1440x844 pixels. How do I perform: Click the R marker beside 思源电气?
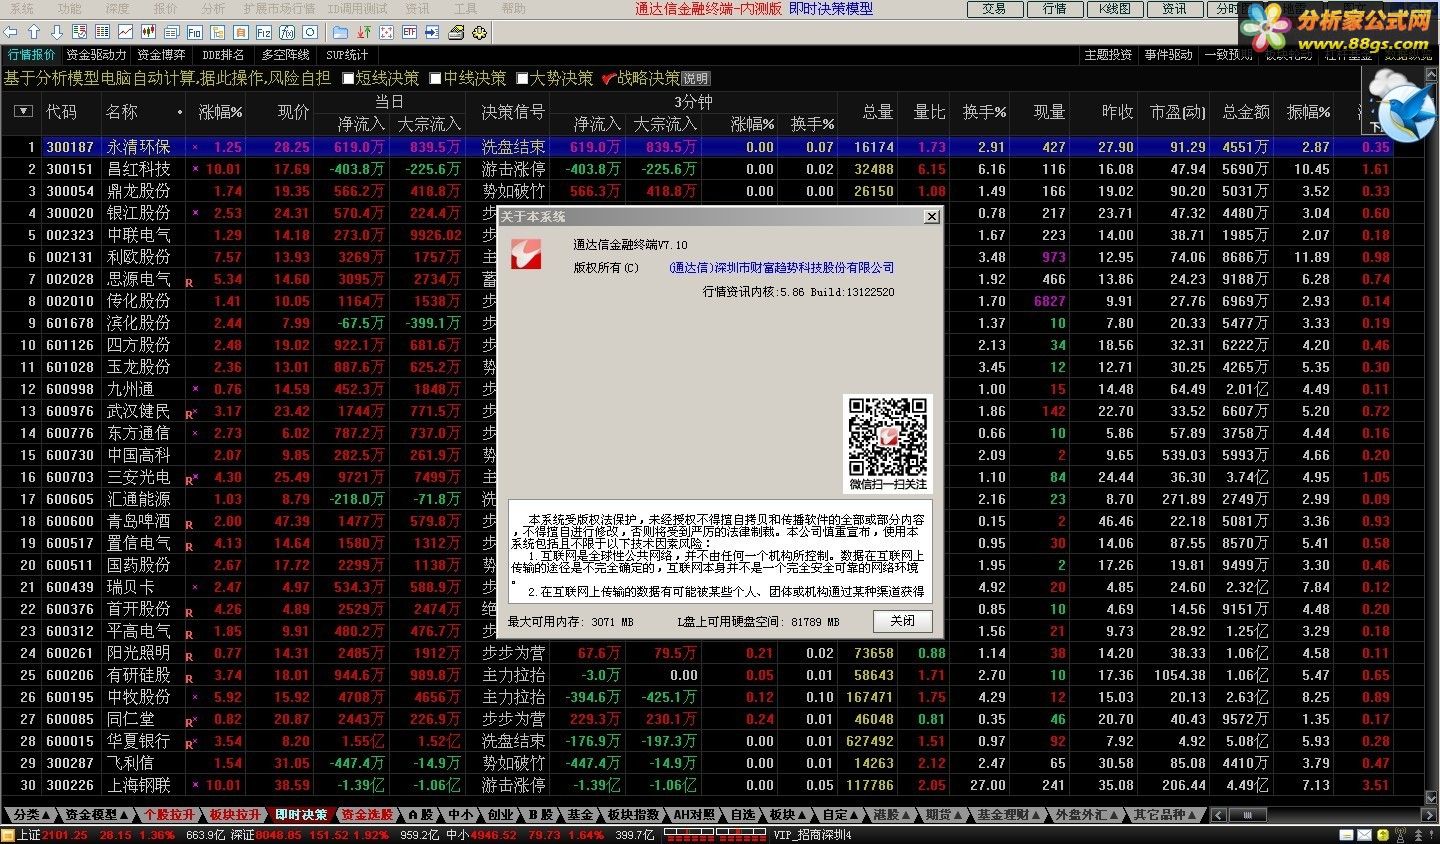[x=190, y=283]
